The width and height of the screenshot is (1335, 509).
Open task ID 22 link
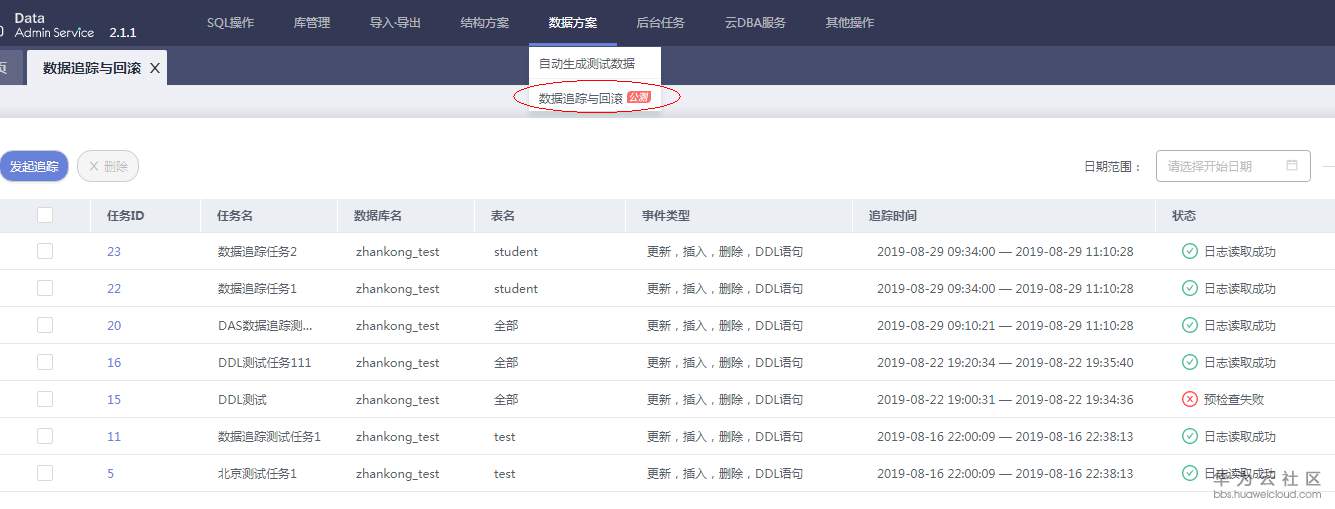pos(114,289)
